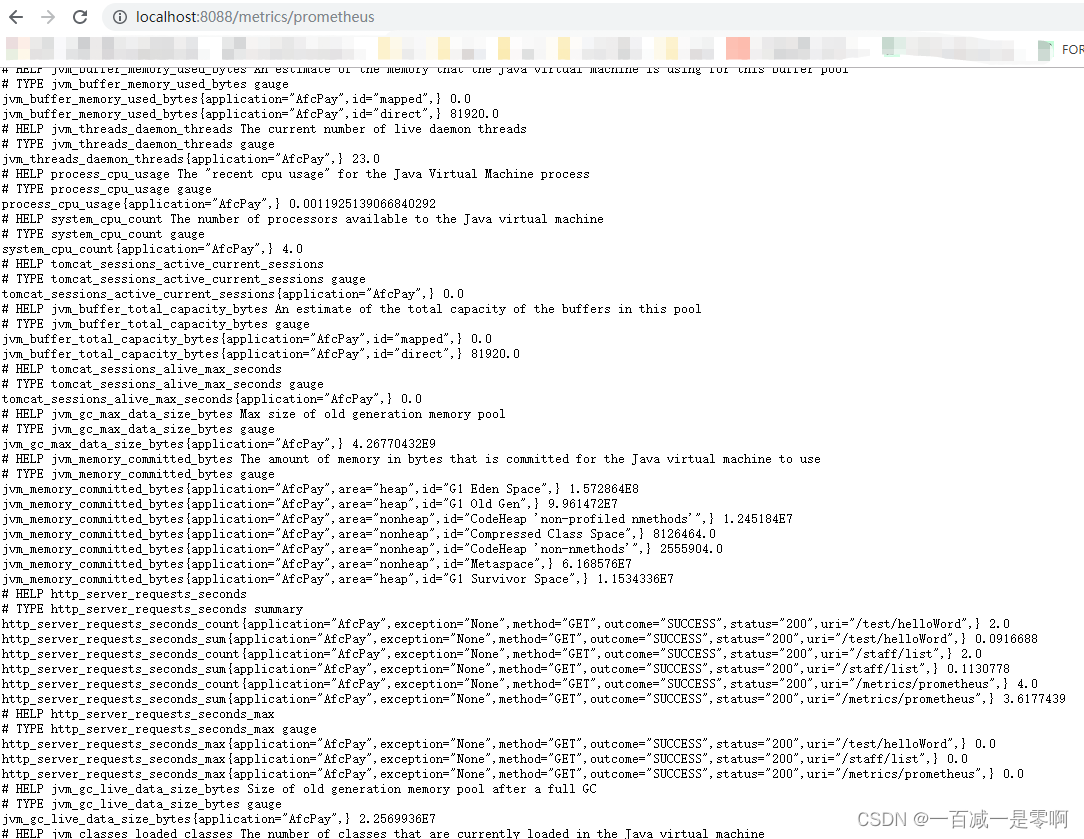The width and height of the screenshot is (1084, 839).
Task: Click the red favicon on the bookmarks bar
Action: click(738, 46)
